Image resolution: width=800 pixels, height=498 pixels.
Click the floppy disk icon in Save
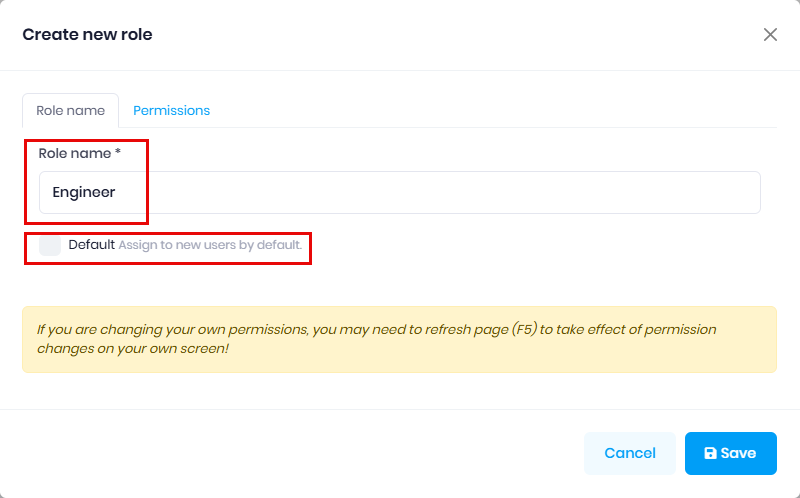[x=710, y=453]
